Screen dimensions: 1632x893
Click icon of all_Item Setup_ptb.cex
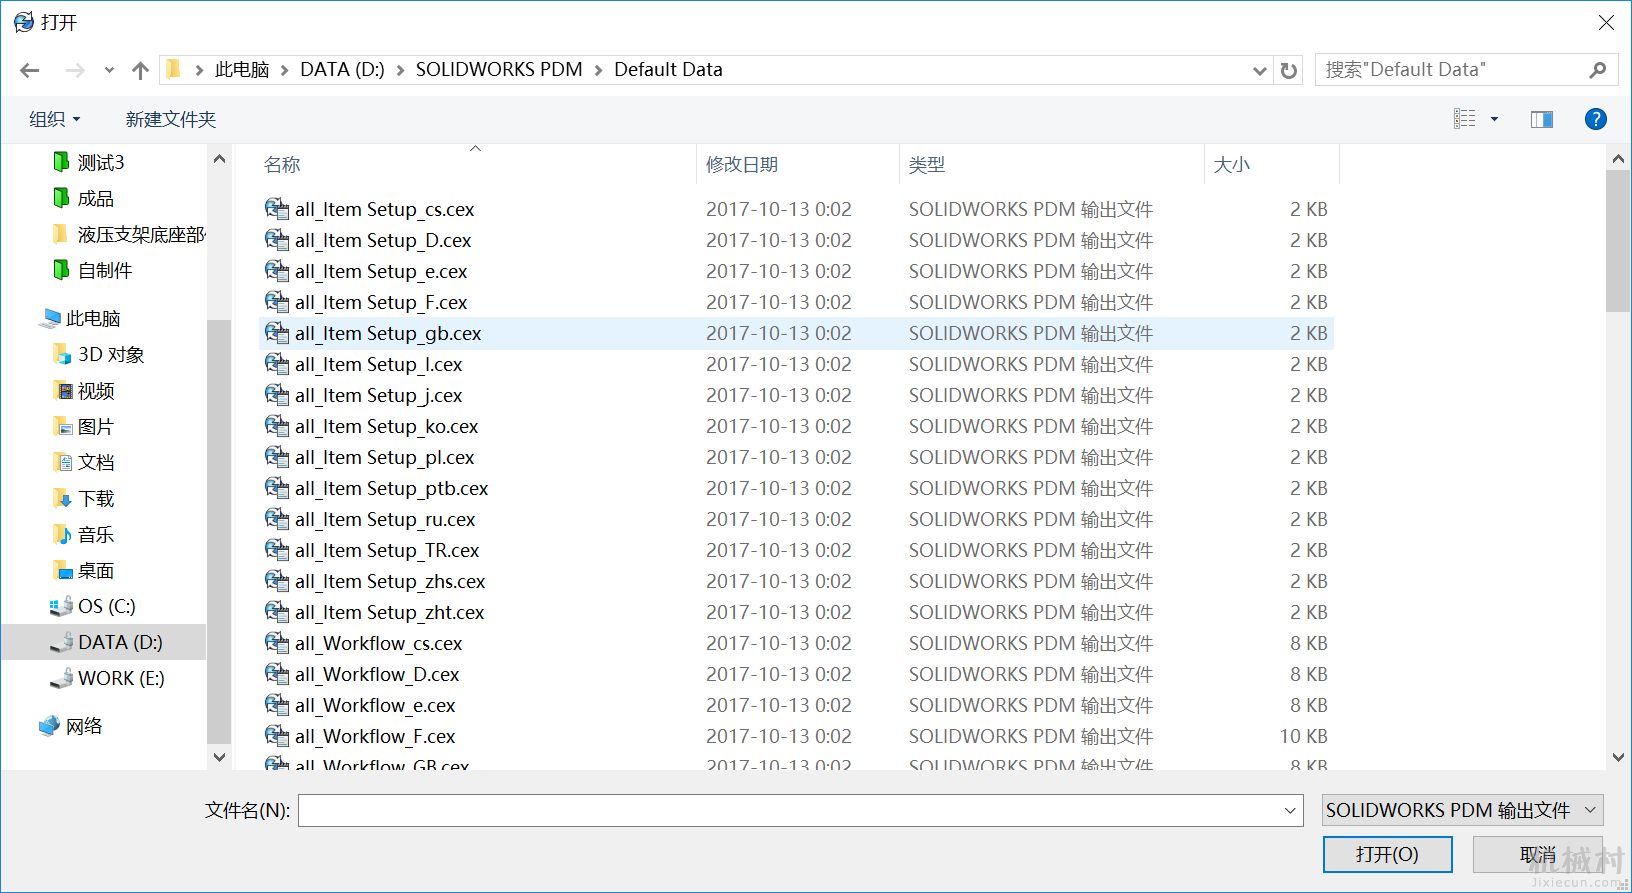pos(276,488)
